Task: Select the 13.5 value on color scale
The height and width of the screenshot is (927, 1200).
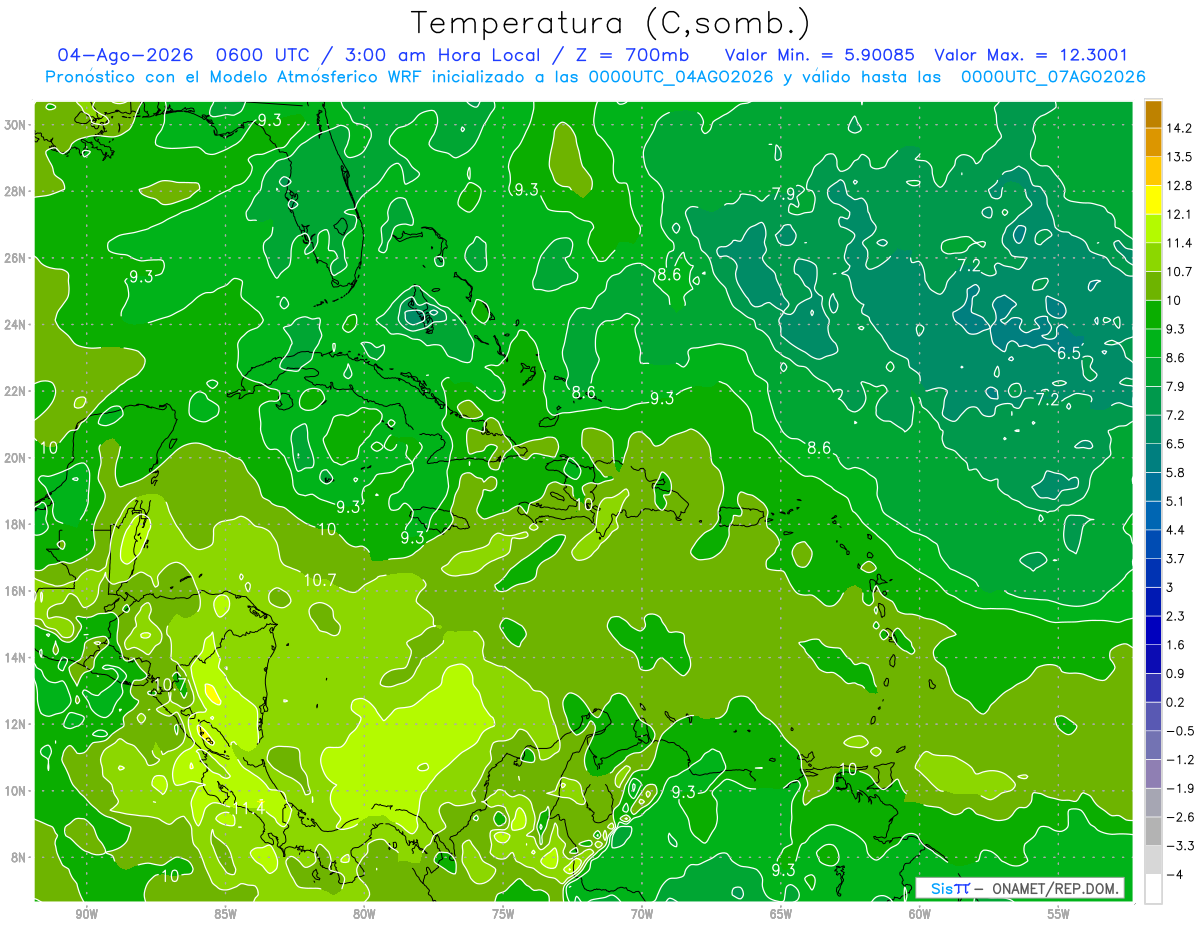Action: tap(1179, 157)
